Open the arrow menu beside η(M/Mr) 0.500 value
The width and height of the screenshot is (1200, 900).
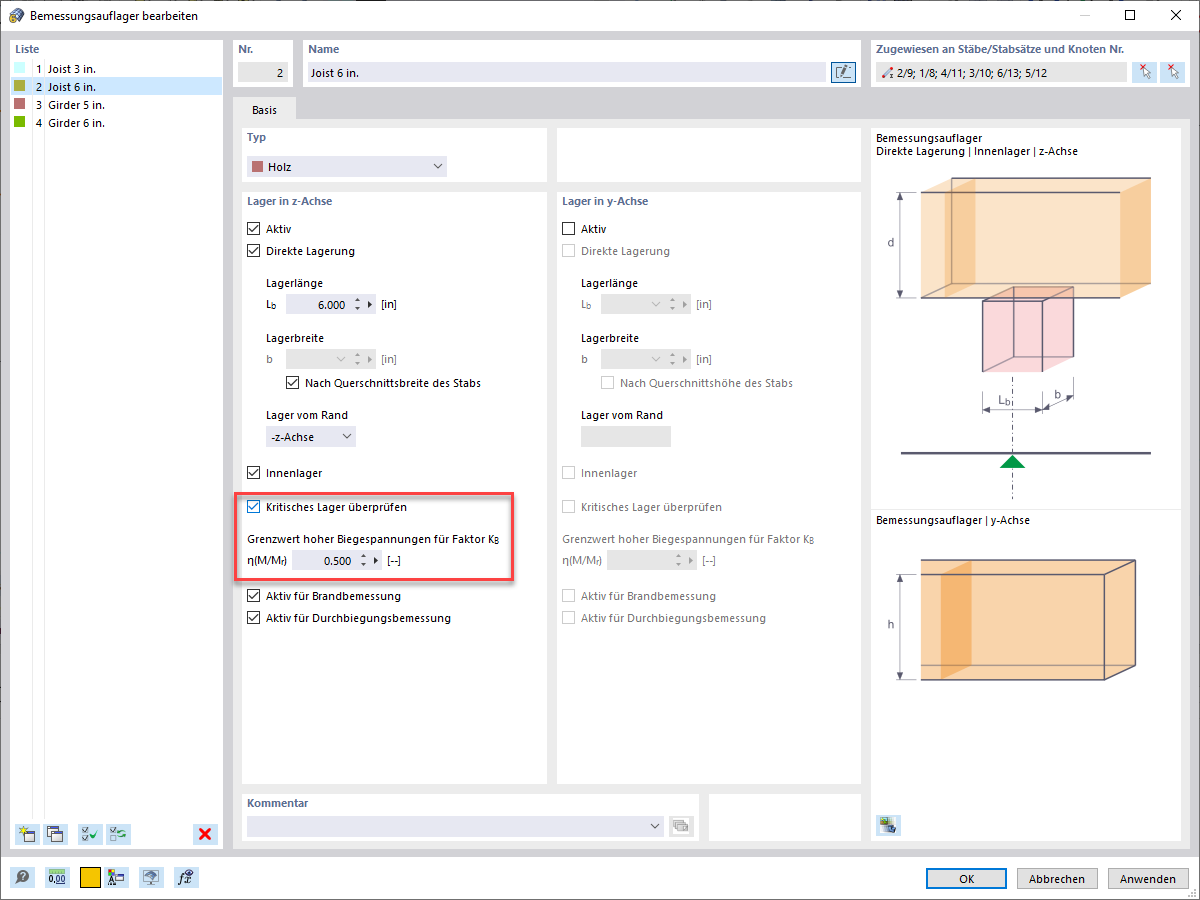[377, 561]
